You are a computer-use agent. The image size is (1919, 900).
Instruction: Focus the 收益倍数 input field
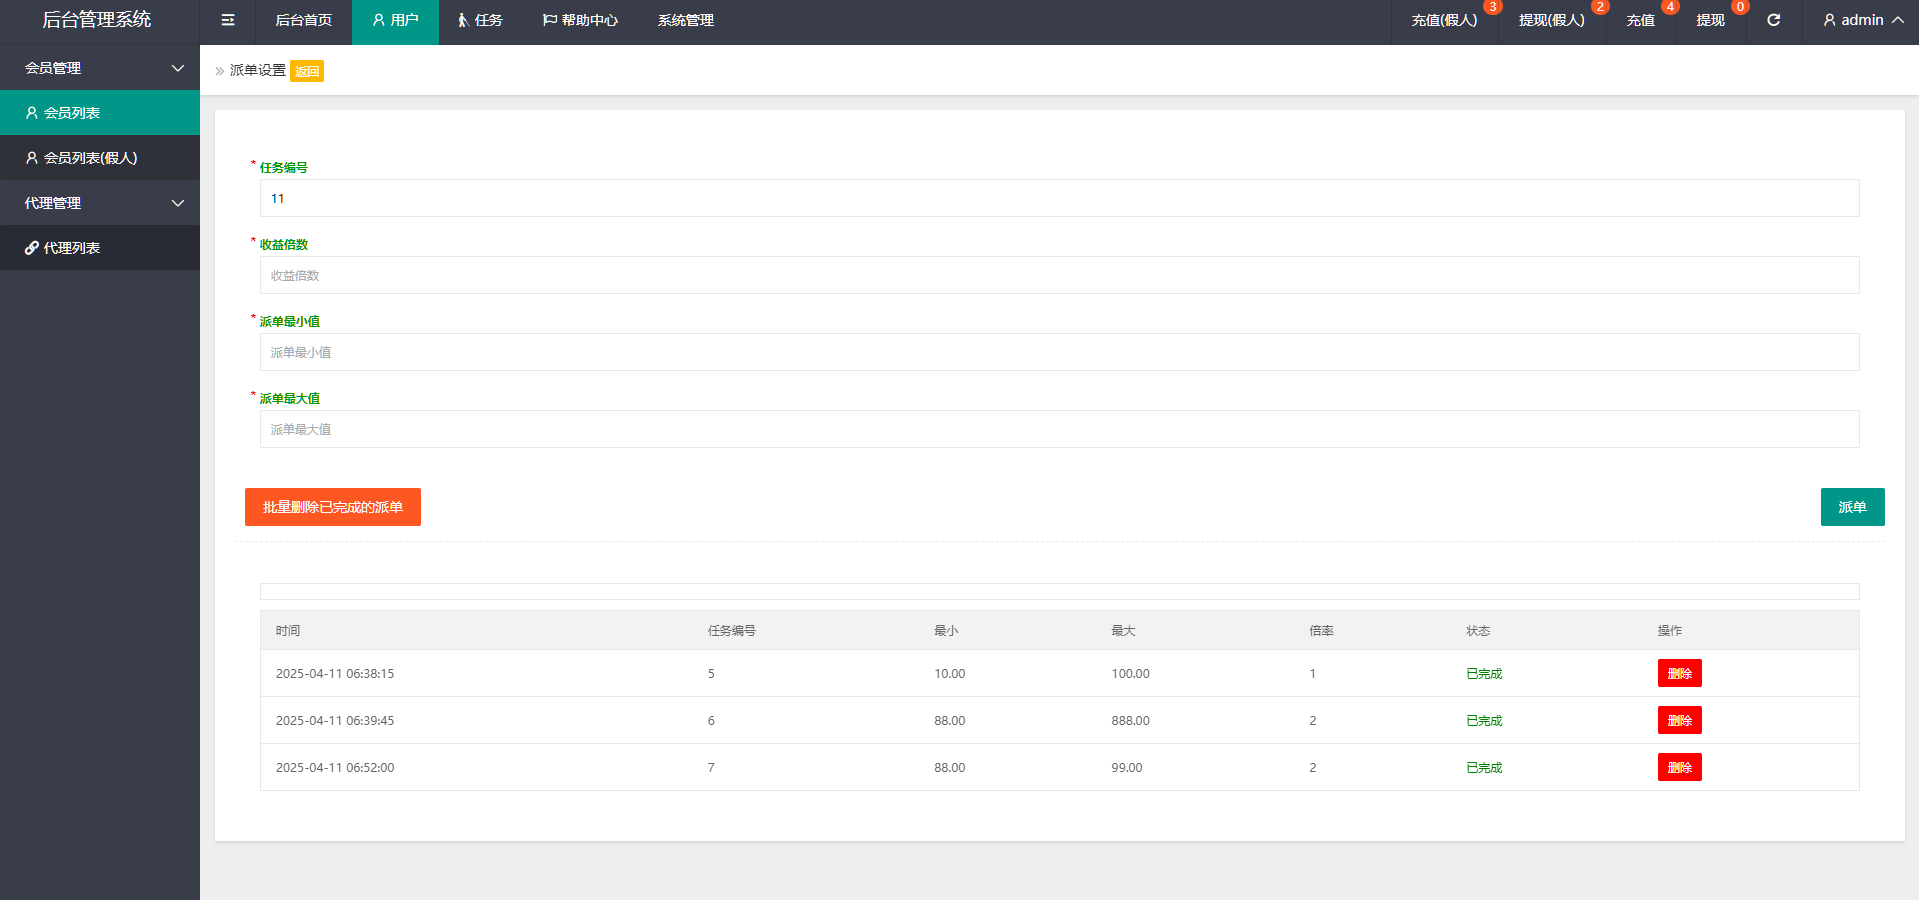[x=1059, y=275]
